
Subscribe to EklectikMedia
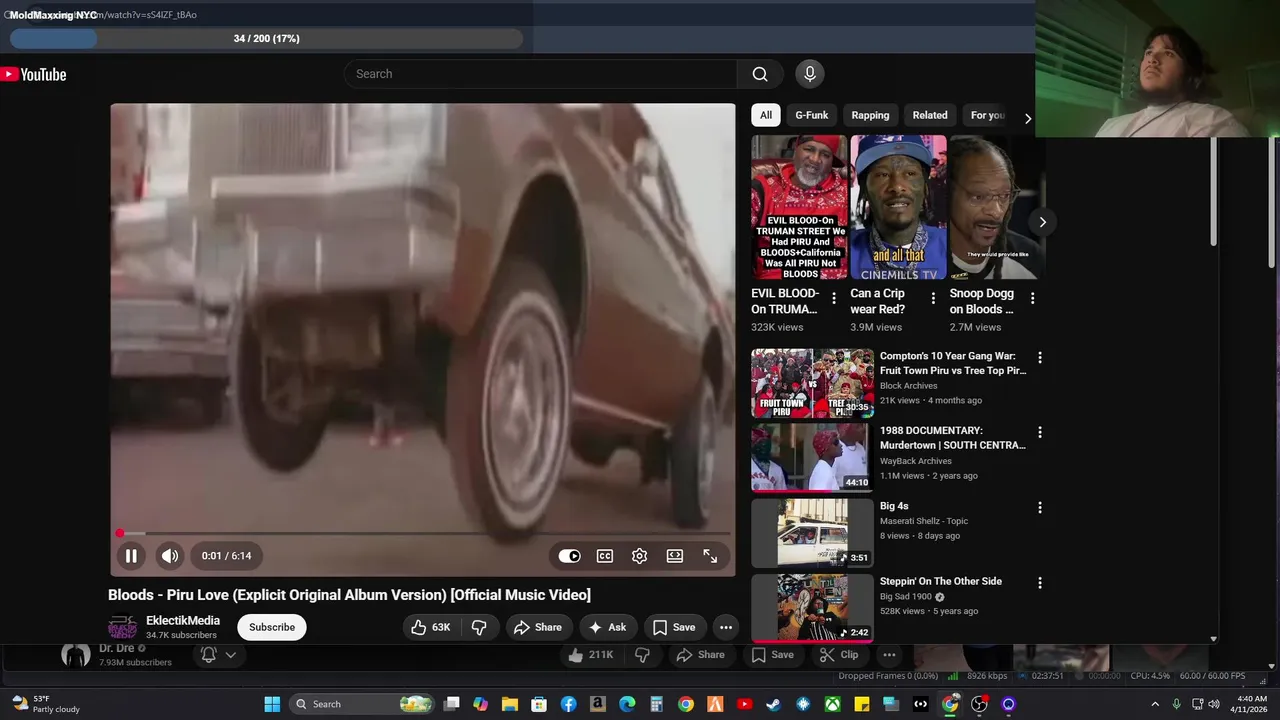272,627
